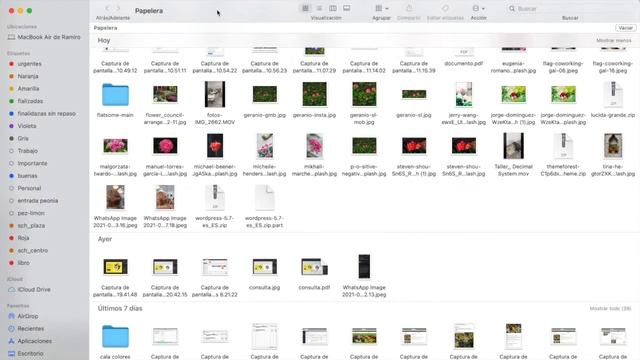Select Captura de pantalla 19.41.48 thumbnail
640x360 pixels.
[x=115, y=267]
